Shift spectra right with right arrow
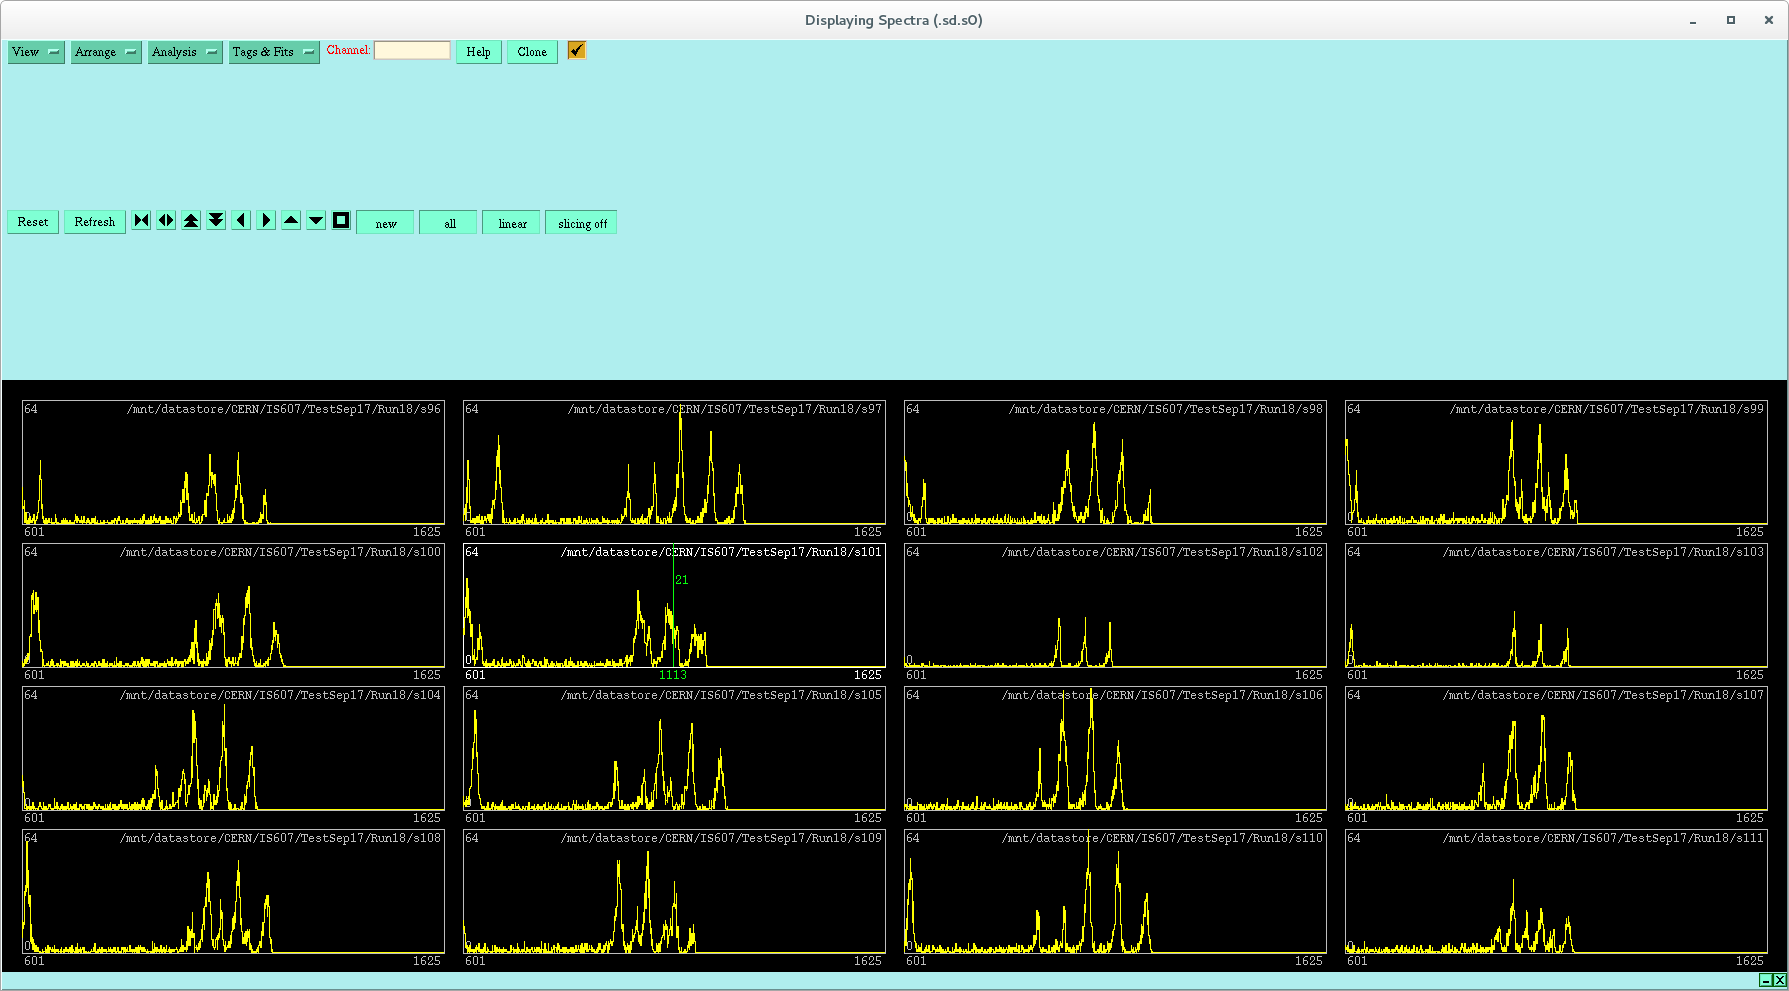Viewport: 1789px width, 991px height. tap(266, 221)
